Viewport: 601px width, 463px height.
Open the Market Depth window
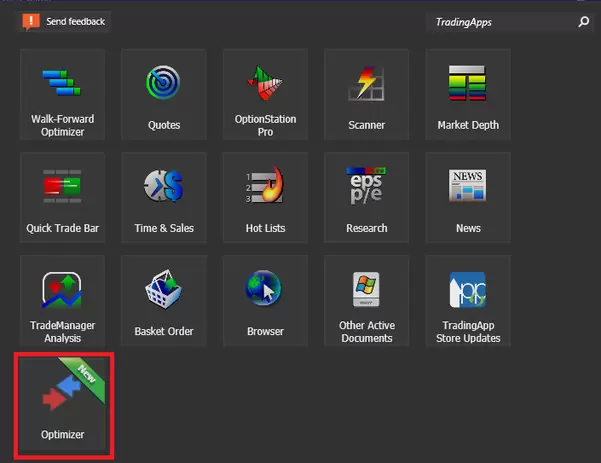[x=468, y=94]
